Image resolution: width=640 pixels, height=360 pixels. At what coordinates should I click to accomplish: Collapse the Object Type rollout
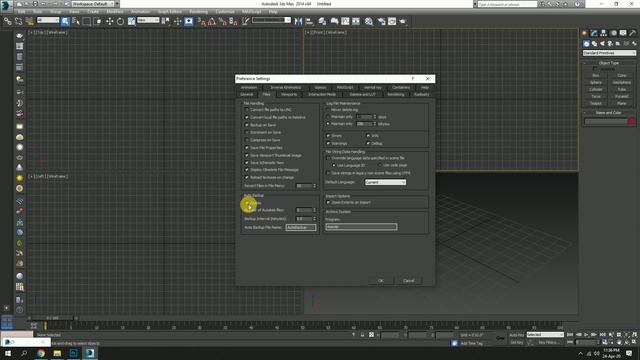pyautogui.click(x=609, y=63)
